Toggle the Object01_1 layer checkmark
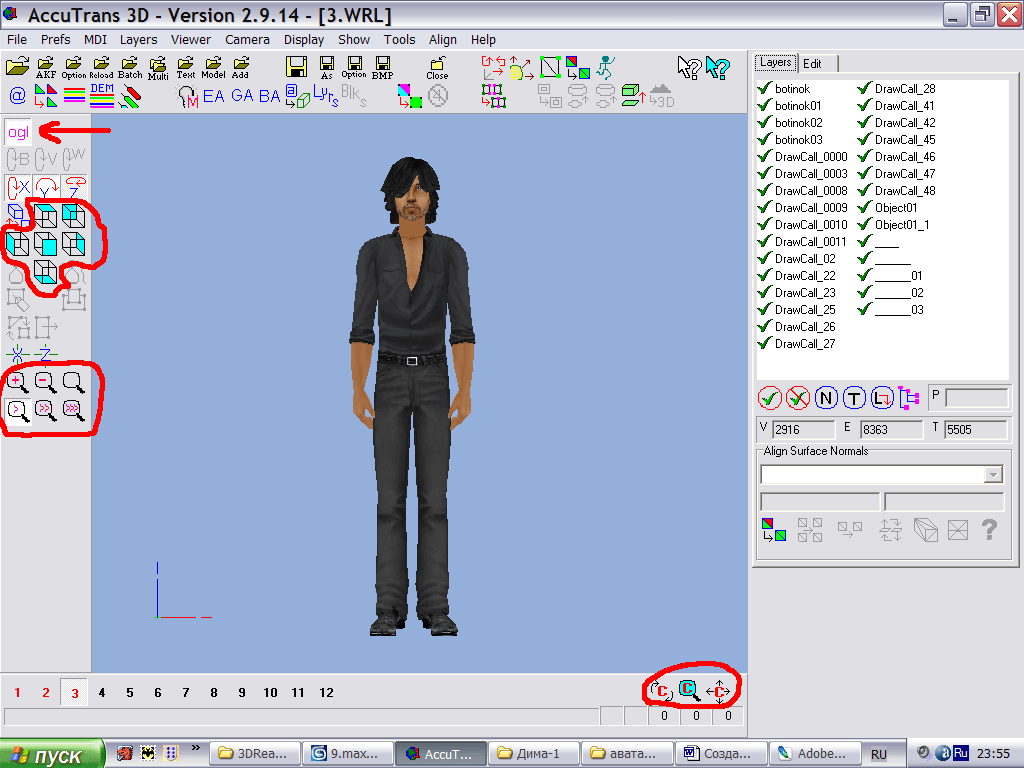 865,224
